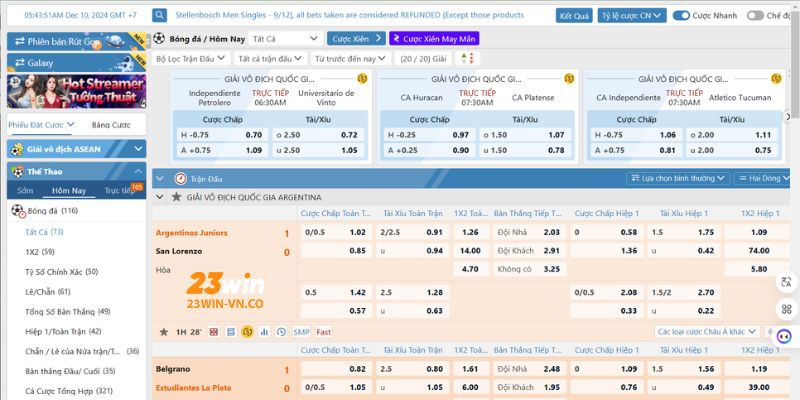Select the Bảng Cược tab
This screenshot has width=800, height=400.
click(111, 125)
